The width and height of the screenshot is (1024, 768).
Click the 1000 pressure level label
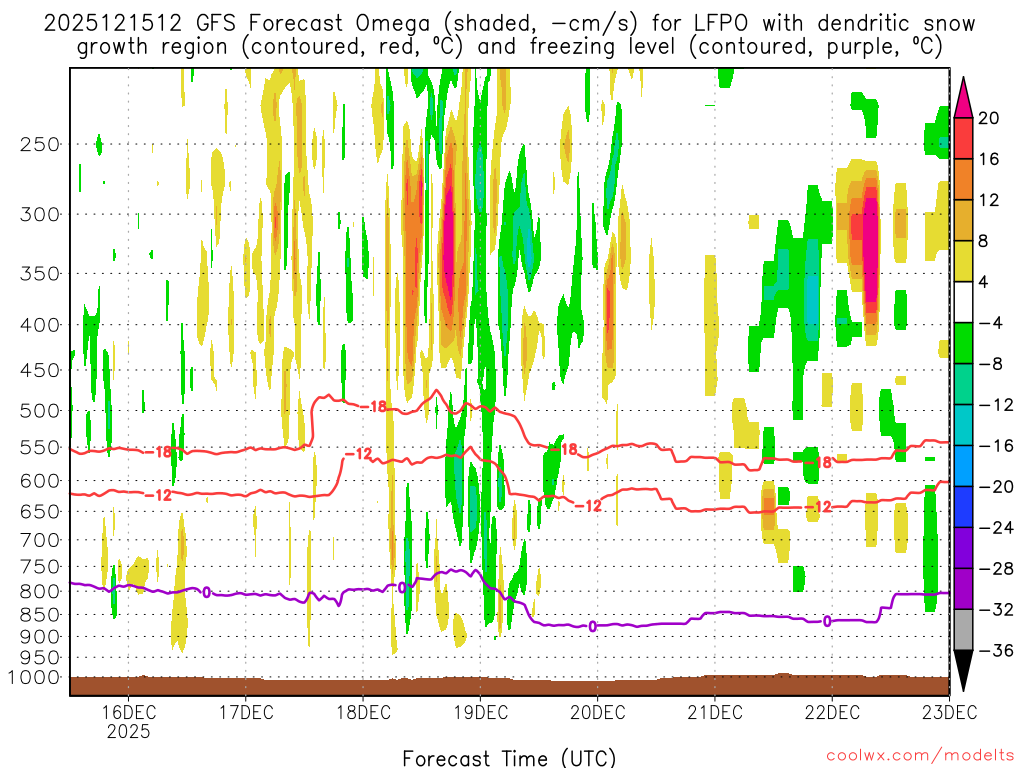(x=36, y=677)
